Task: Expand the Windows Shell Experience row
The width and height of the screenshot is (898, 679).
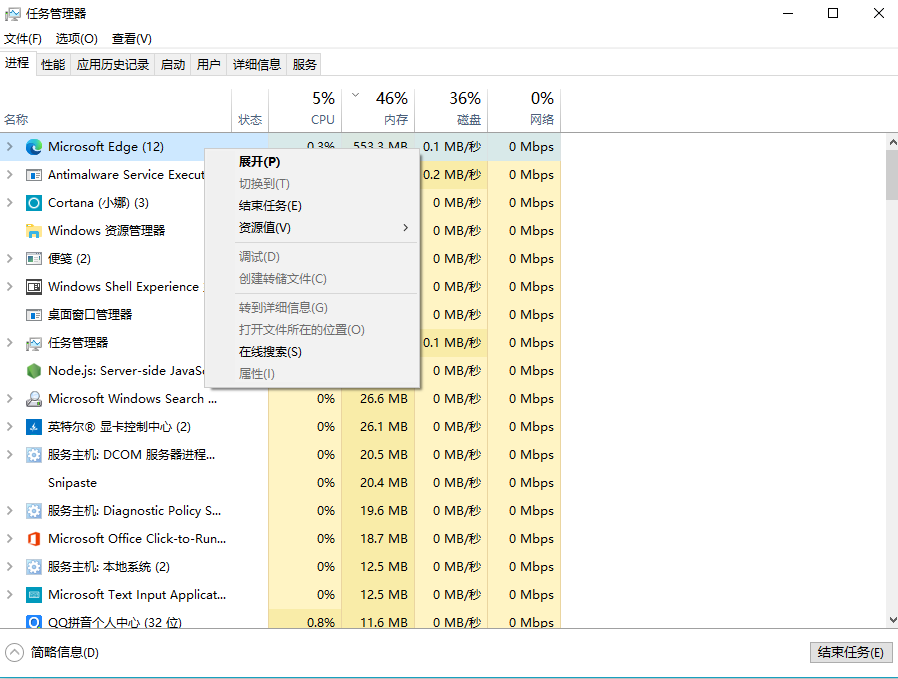Action: (x=10, y=287)
